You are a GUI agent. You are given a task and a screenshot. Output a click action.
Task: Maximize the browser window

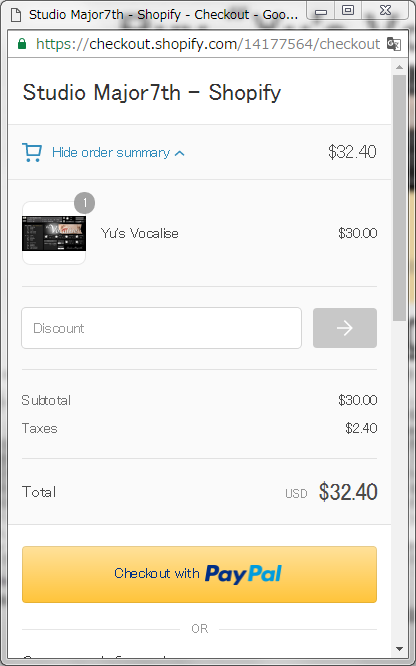348,11
